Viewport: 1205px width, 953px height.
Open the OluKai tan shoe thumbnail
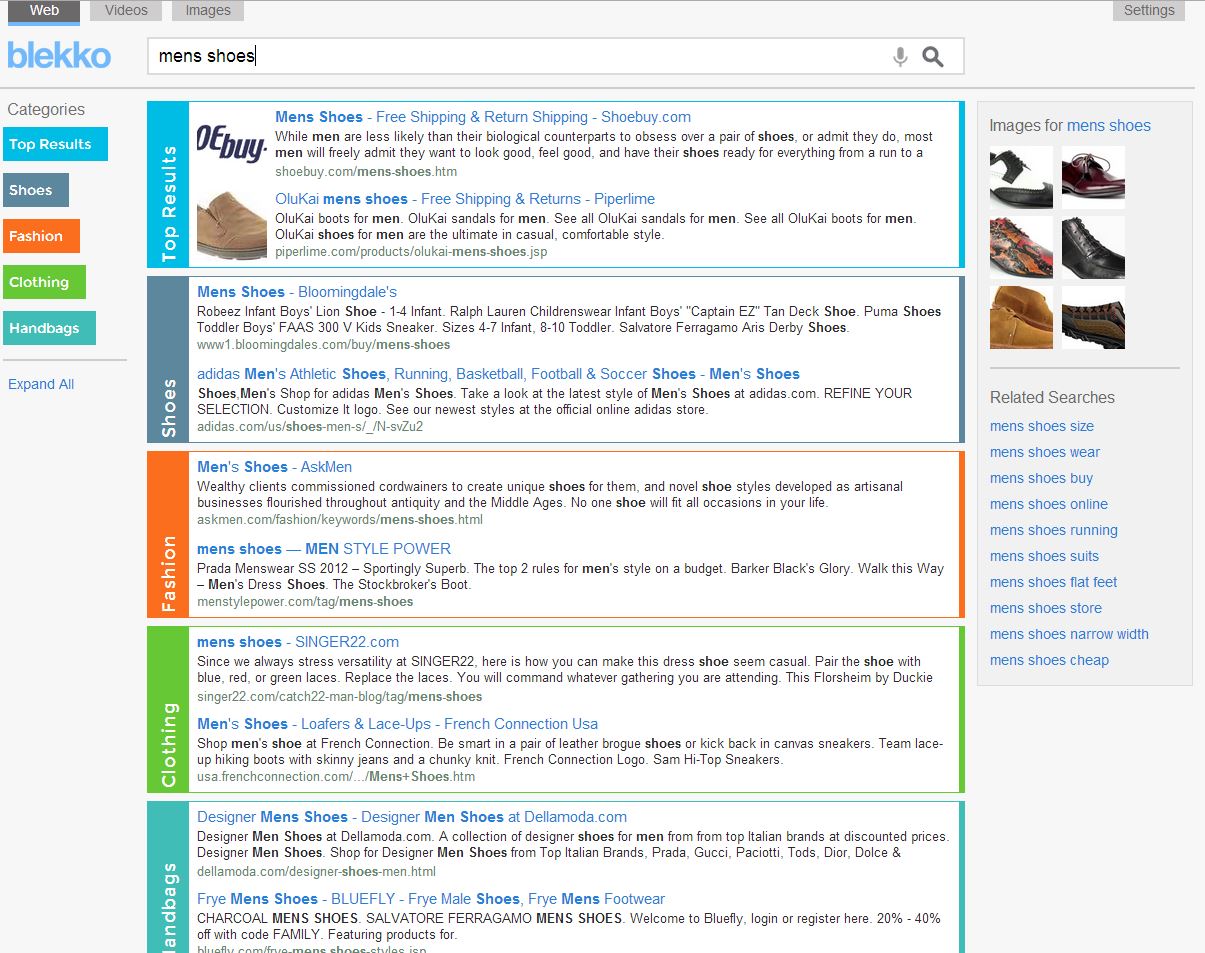point(231,225)
